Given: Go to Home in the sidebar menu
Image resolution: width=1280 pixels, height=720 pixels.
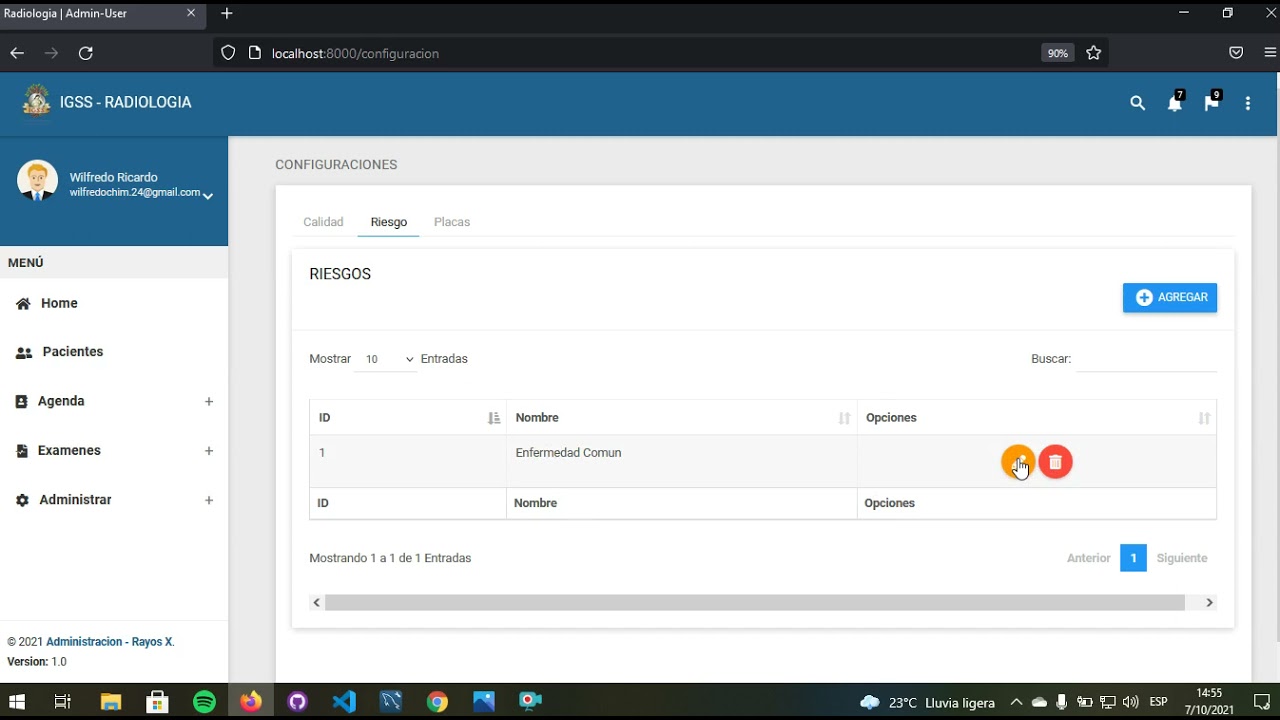Looking at the screenshot, I should 59,303.
